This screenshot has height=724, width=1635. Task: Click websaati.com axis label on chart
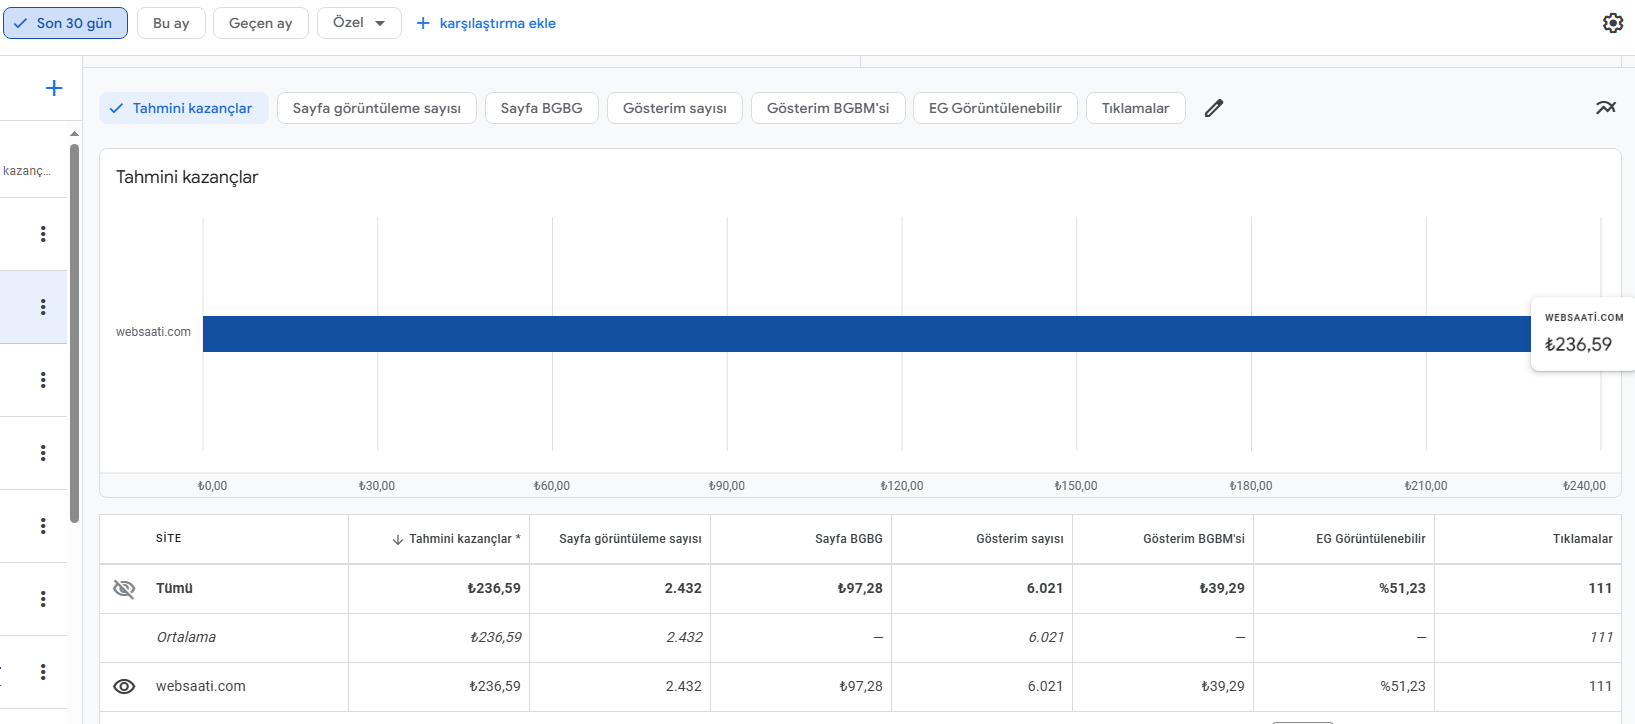[153, 332]
